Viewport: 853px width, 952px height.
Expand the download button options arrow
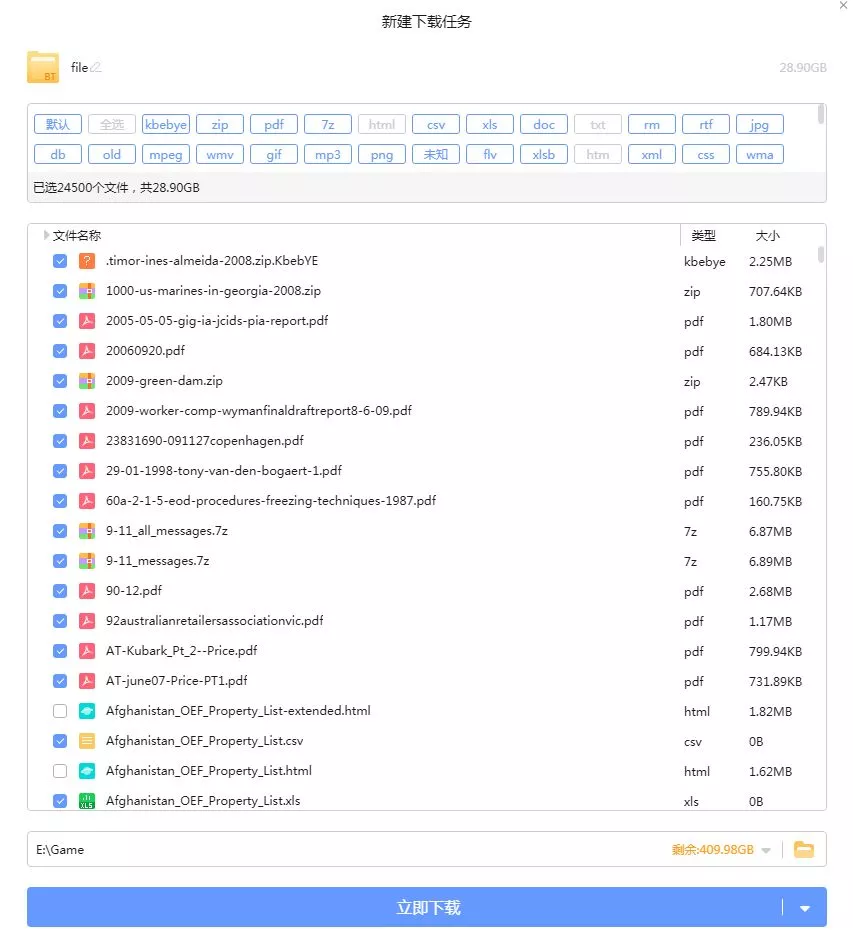click(x=805, y=908)
